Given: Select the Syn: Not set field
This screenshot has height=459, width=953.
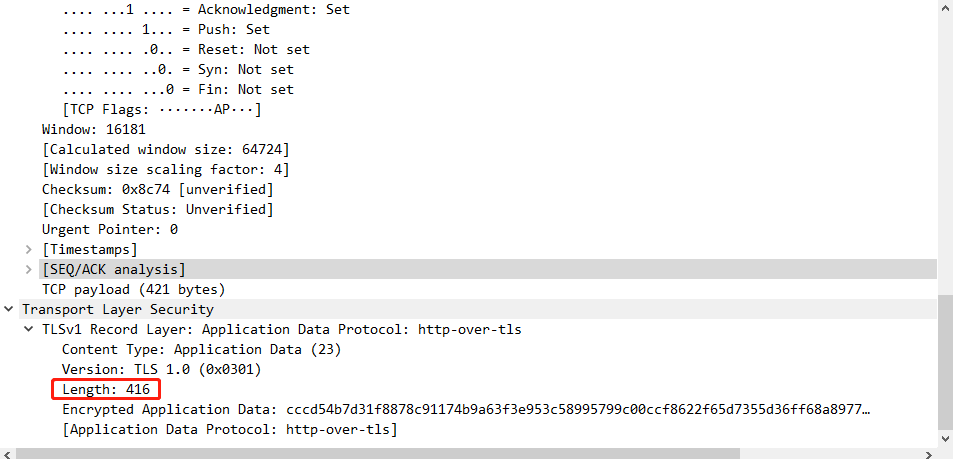Looking at the screenshot, I should click(x=178, y=69).
